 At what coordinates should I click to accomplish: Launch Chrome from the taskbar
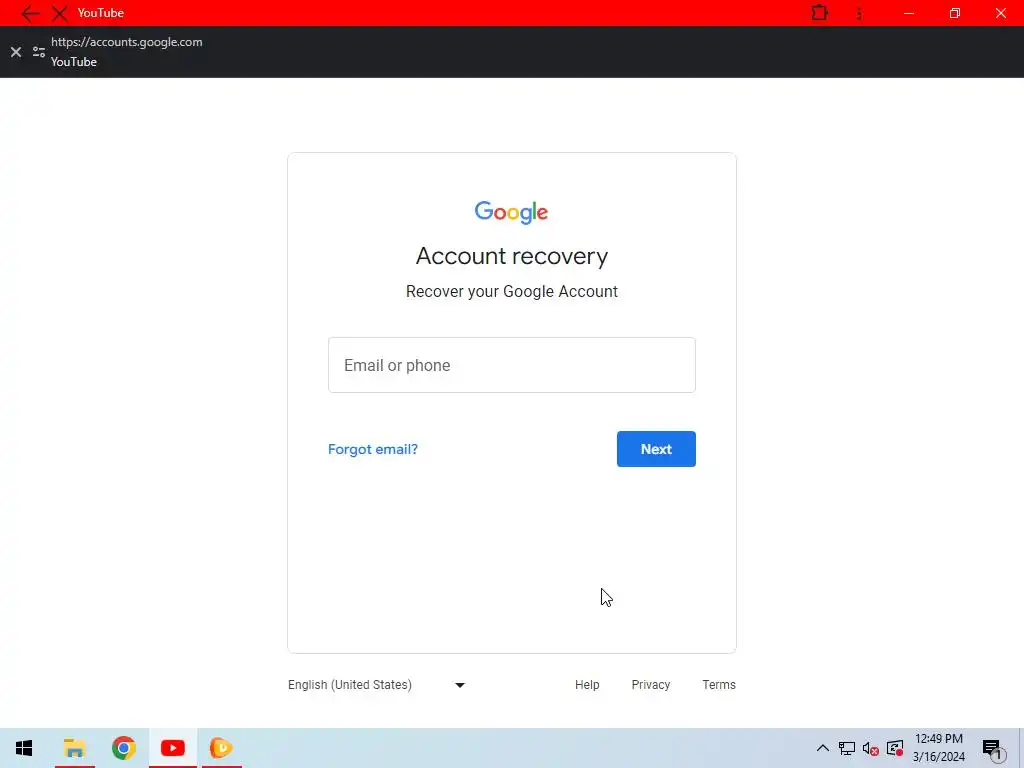tap(123, 748)
